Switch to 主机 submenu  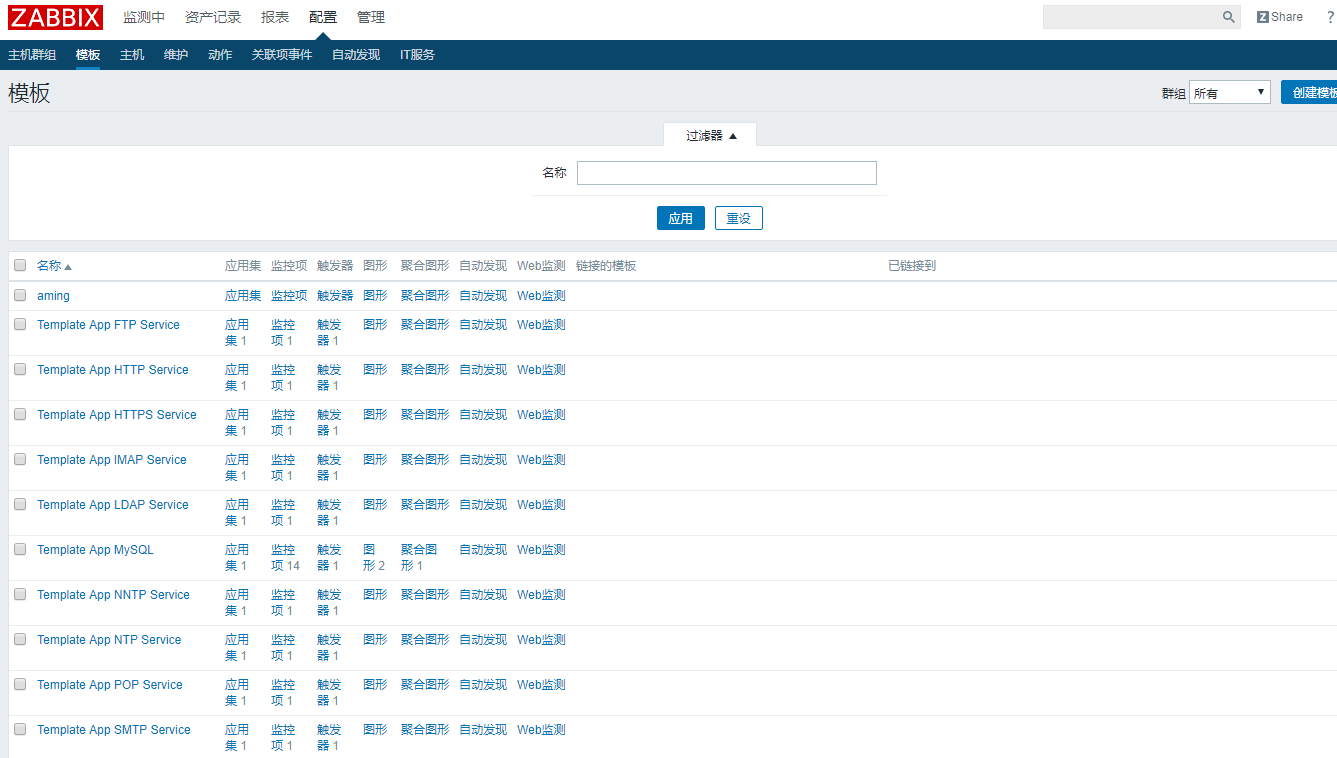click(132, 55)
